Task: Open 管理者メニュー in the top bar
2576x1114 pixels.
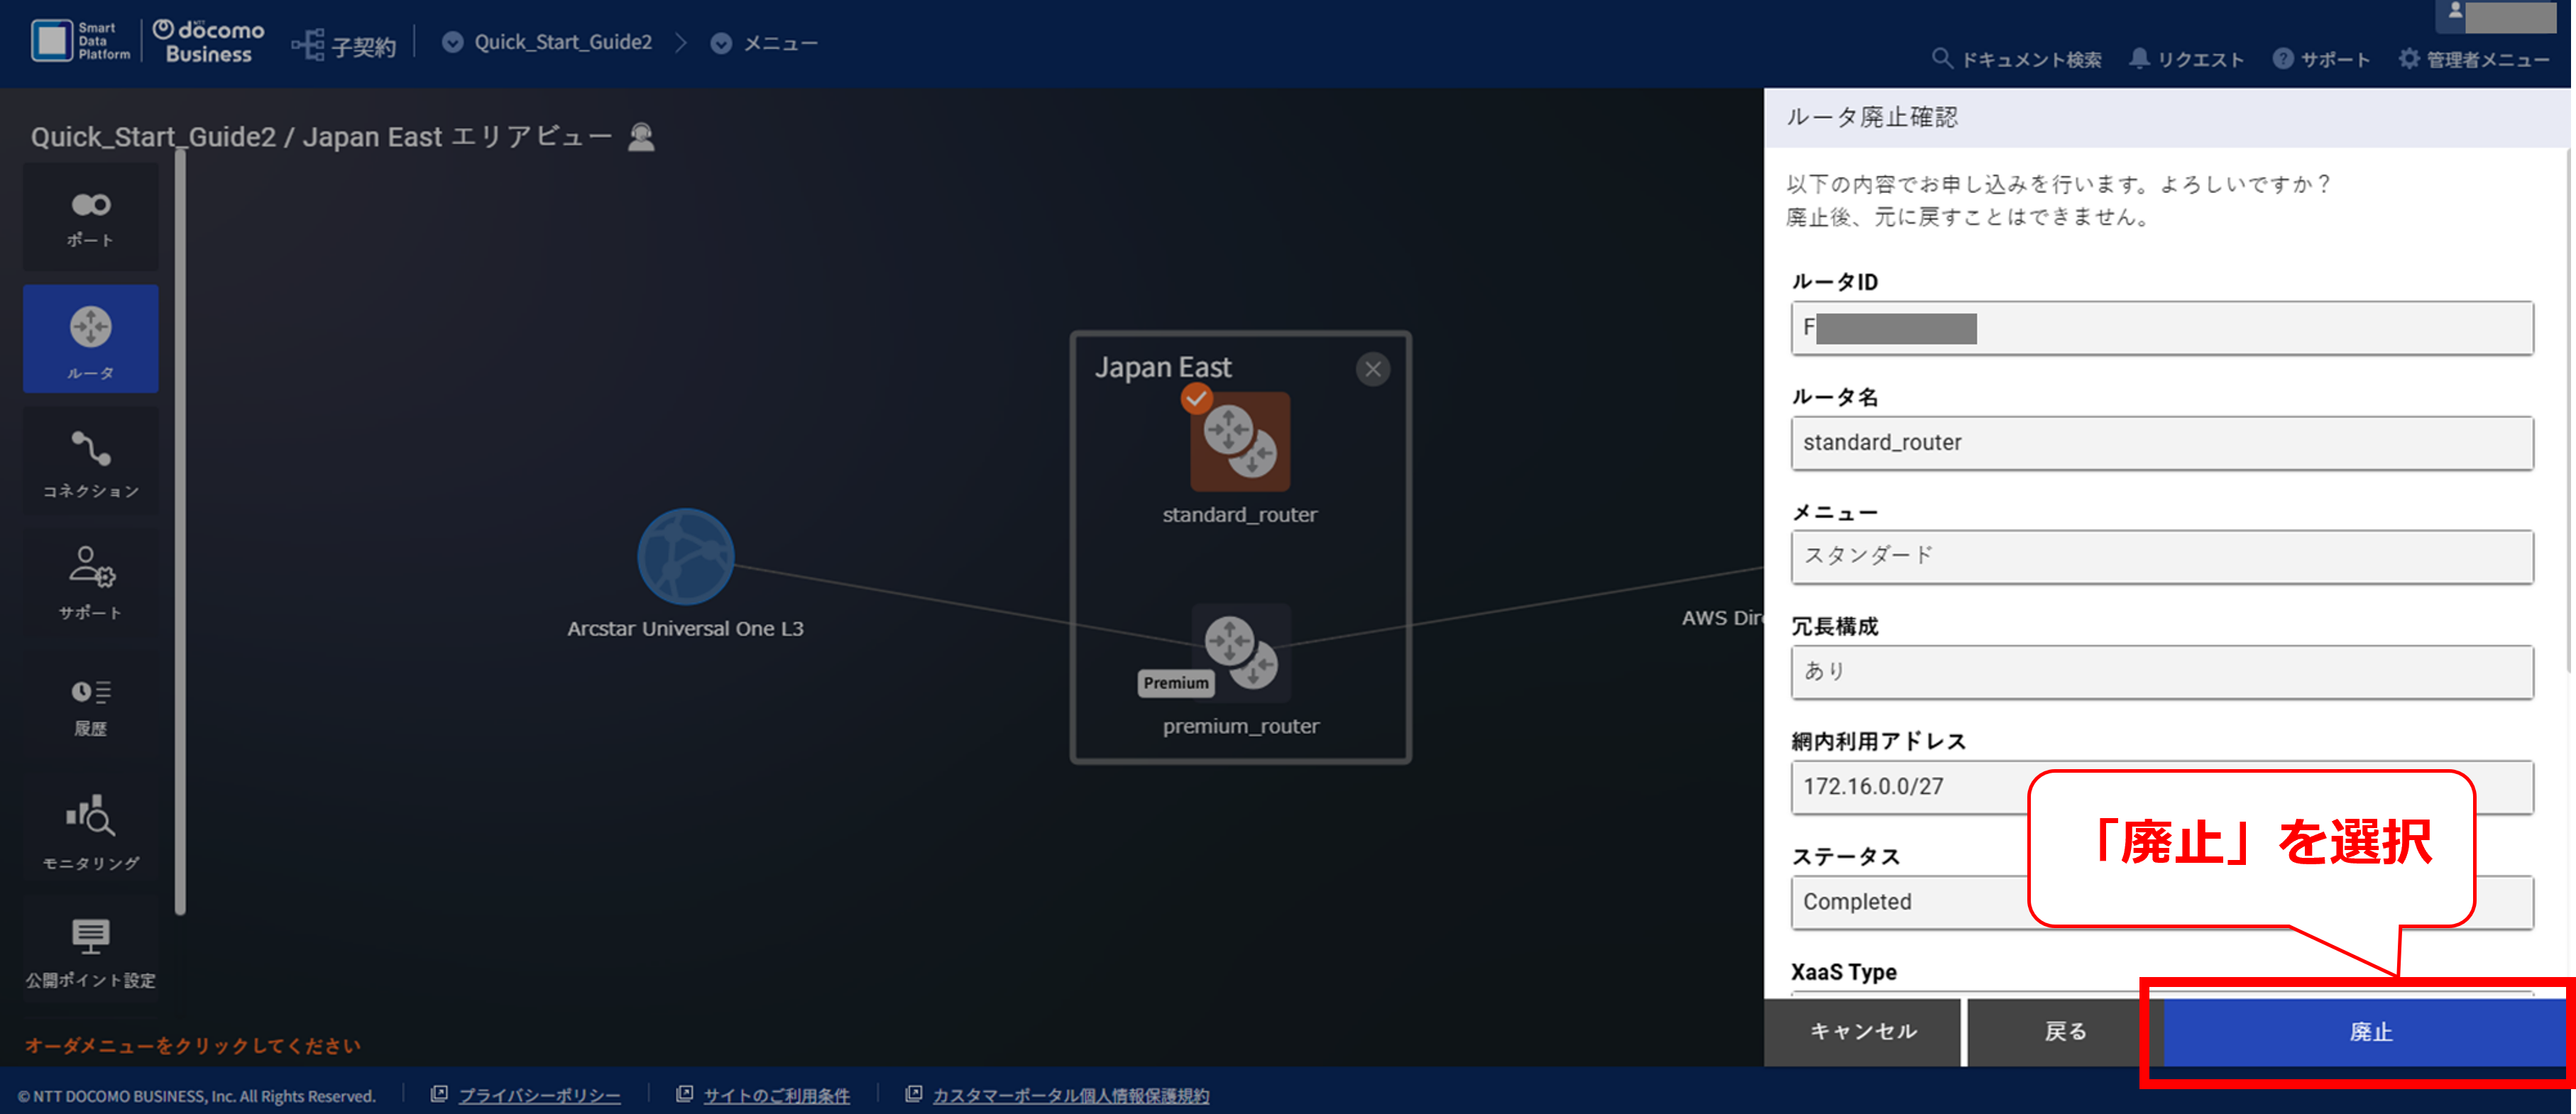Action: pyautogui.click(x=2474, y=59)
